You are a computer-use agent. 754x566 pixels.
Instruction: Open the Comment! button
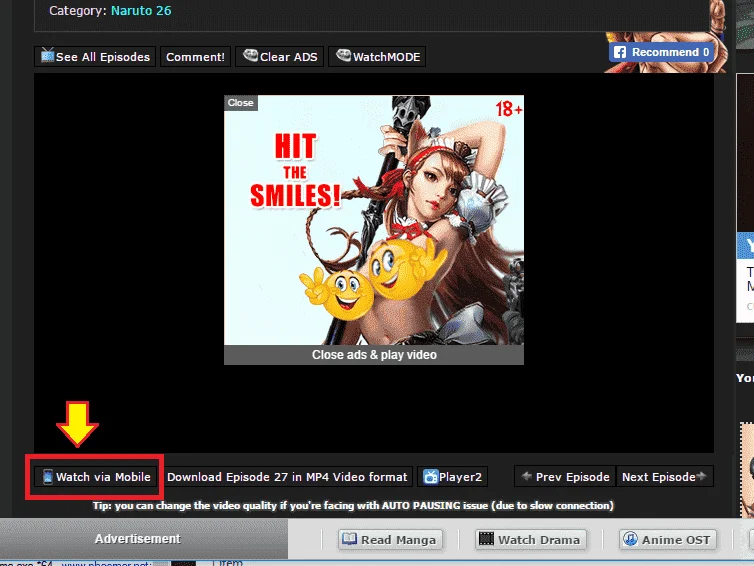click(x=195, y=57)
